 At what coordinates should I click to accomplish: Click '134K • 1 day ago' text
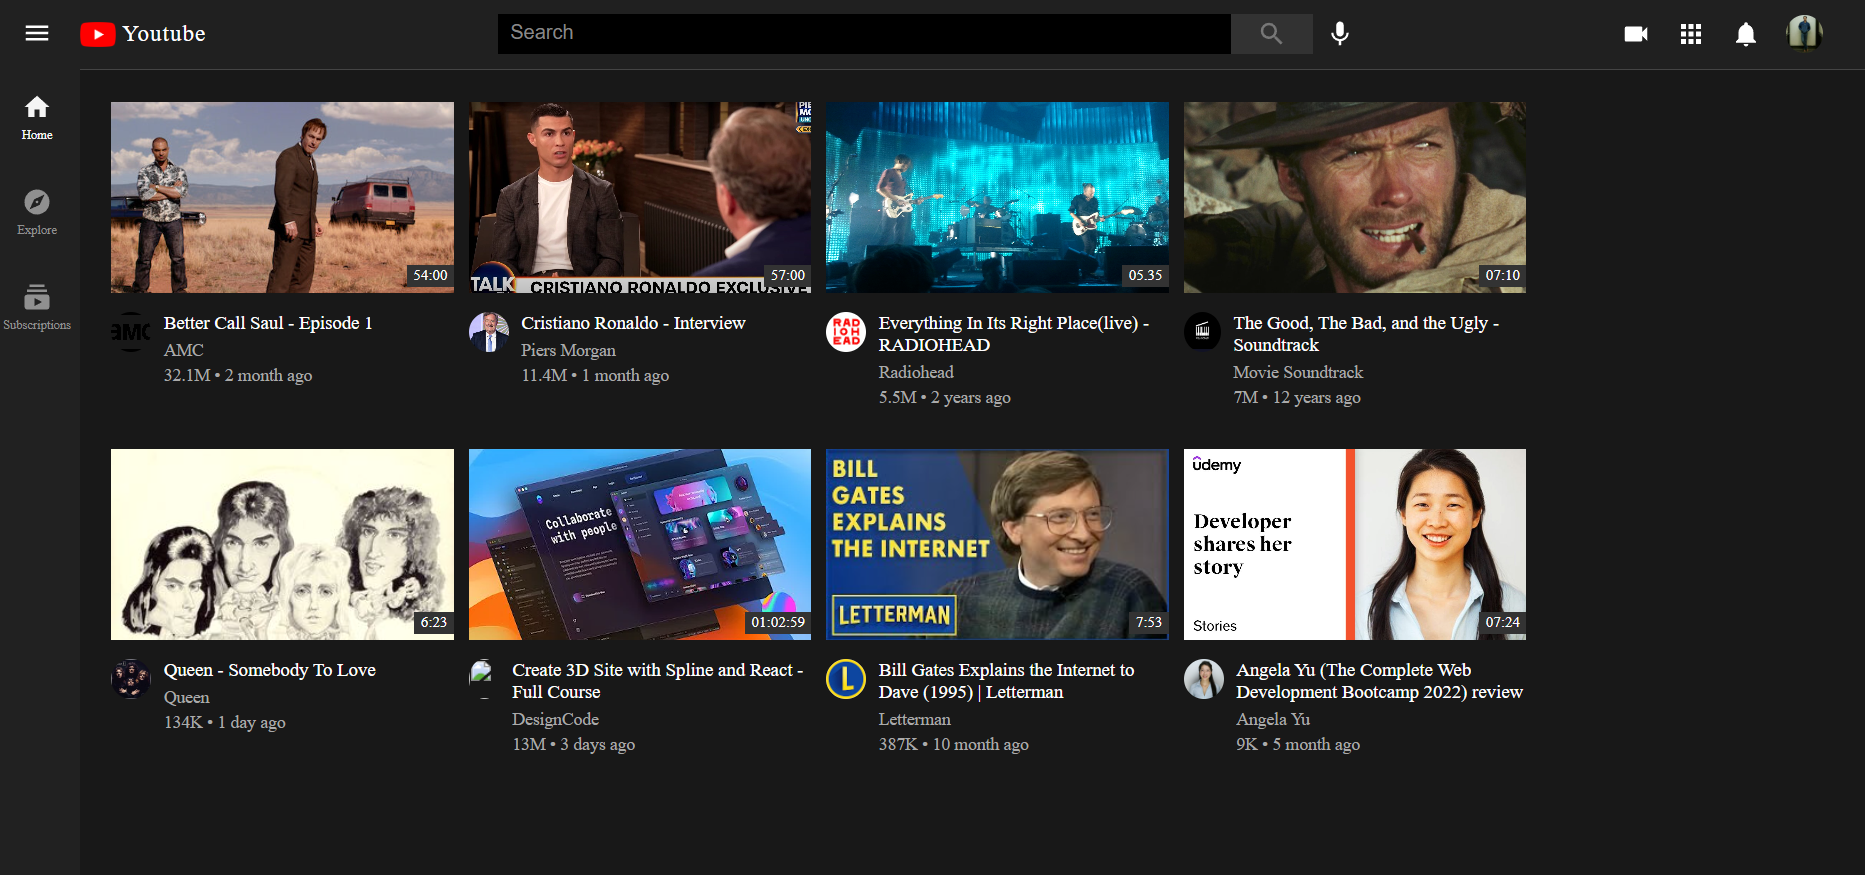225,722
